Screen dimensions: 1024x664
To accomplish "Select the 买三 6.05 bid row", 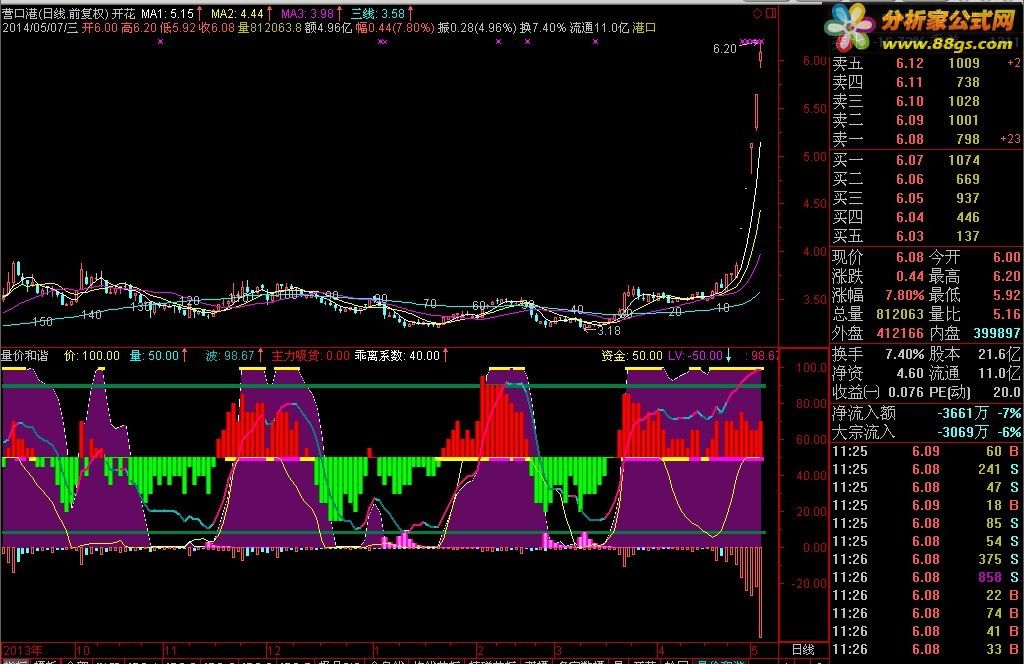I will pyautogui.click(x=925, y=198).
